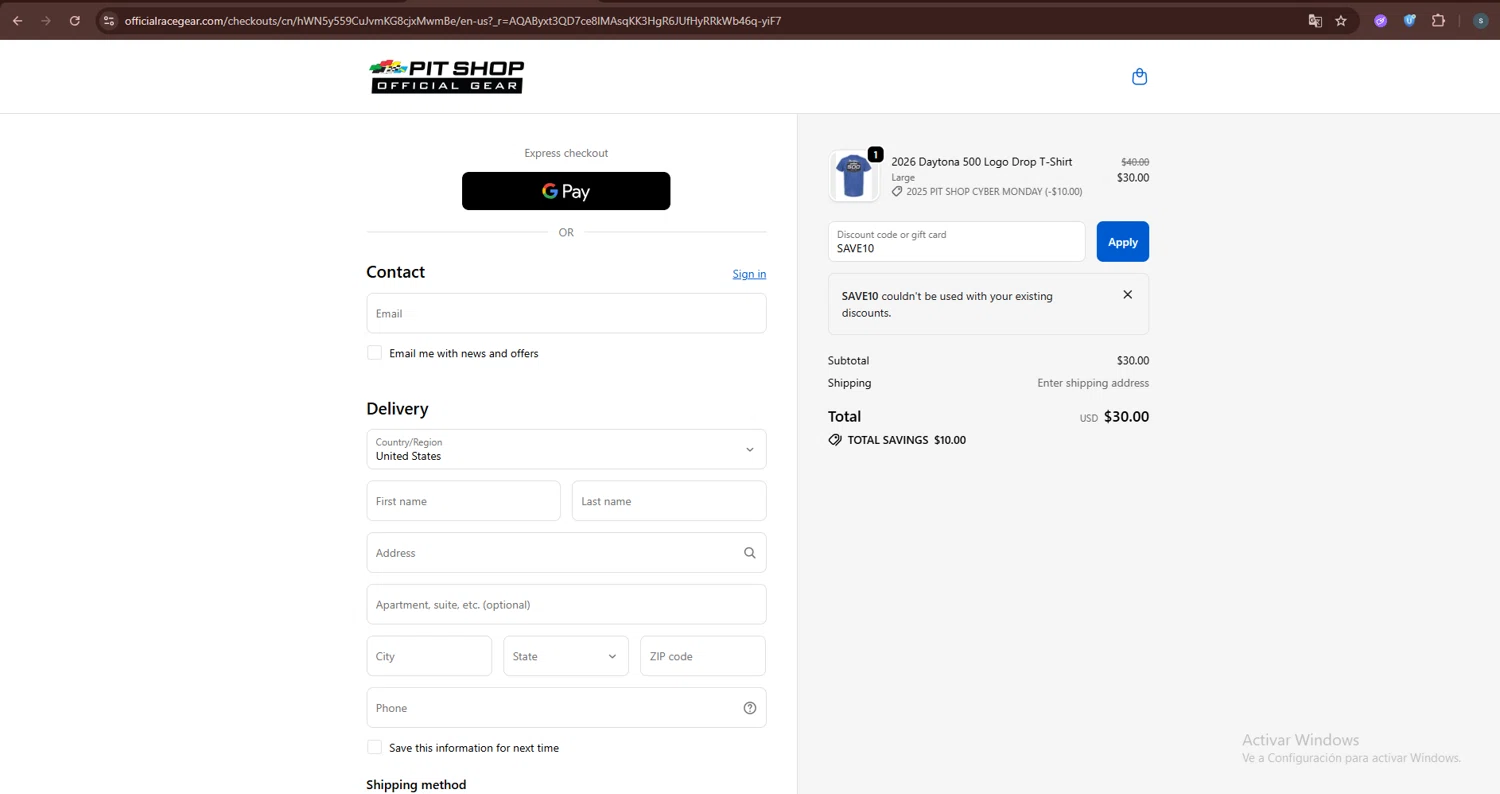Click the Cyber Monday discount tag icon
This screenshot has width=1500, height=794.
pos(897,191)
